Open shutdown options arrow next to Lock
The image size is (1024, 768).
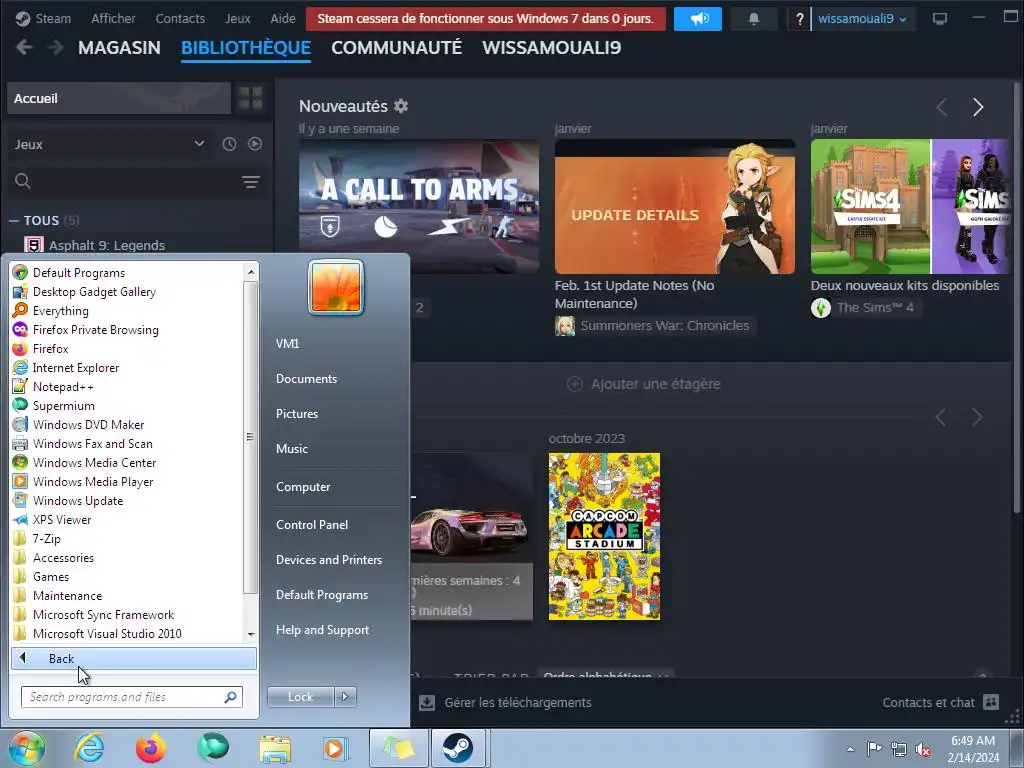click(x=345, y=697)
